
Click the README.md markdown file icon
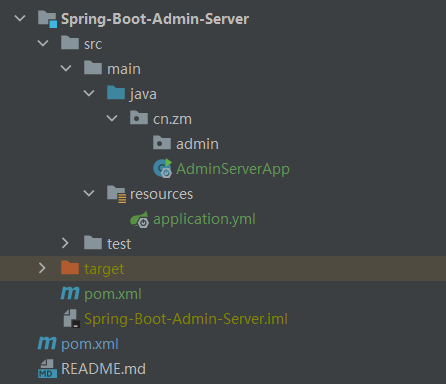(x=47, y=369)
